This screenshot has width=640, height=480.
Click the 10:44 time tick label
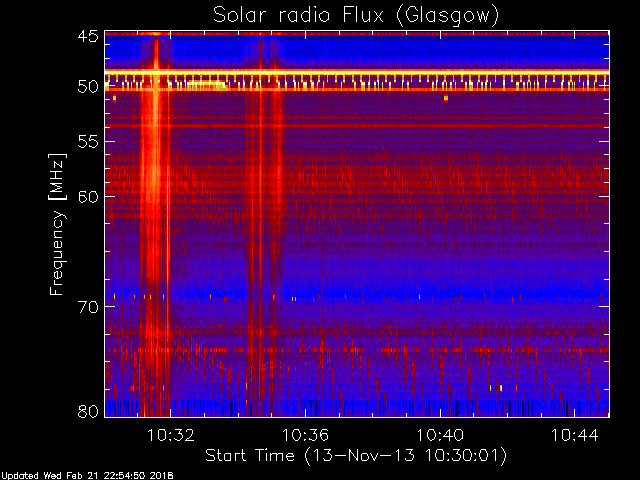[575, 435]
